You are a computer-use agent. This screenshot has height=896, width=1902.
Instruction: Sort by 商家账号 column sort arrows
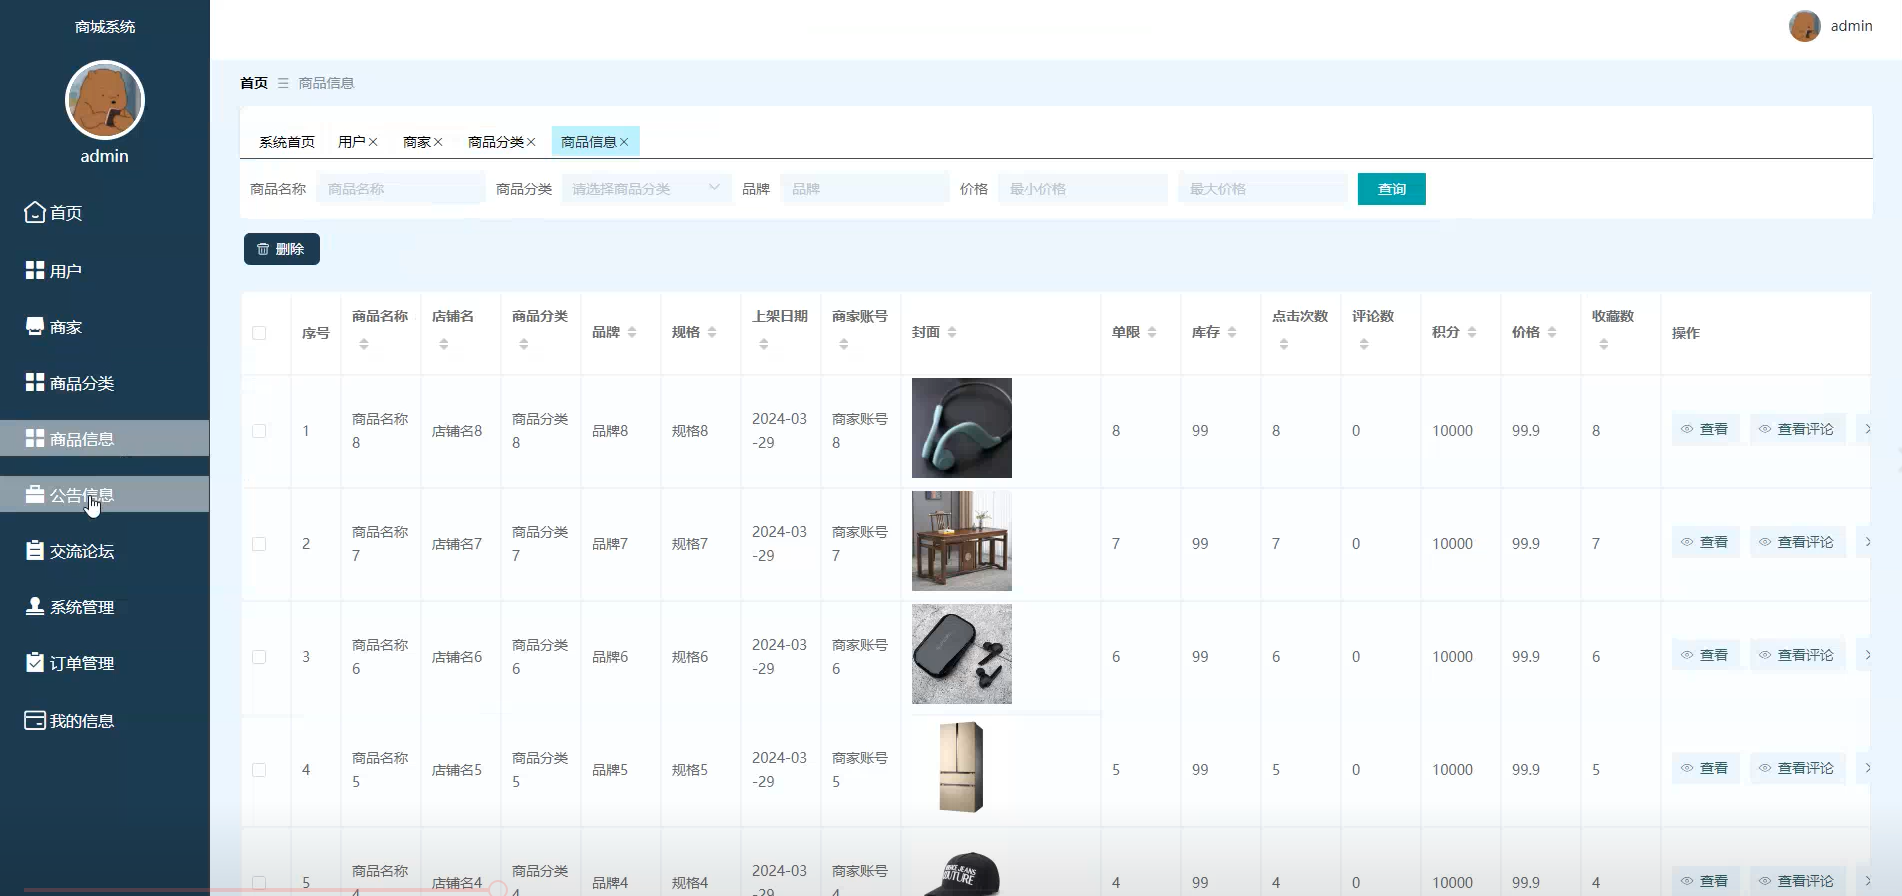click(844, 344)
